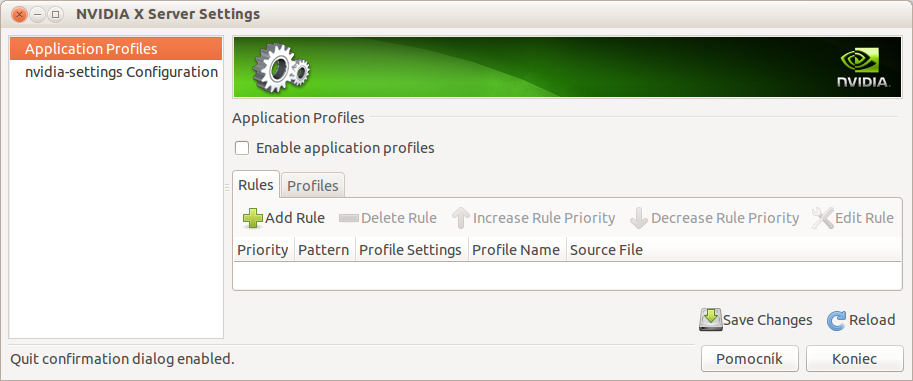Click the 'Reload' label text

click(872, 320)
